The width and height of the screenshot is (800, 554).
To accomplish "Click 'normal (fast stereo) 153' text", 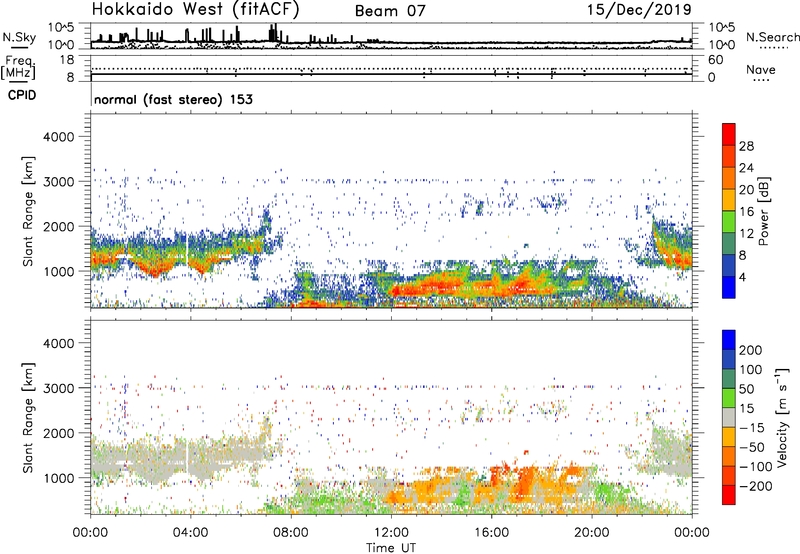I will coord(173,99).
